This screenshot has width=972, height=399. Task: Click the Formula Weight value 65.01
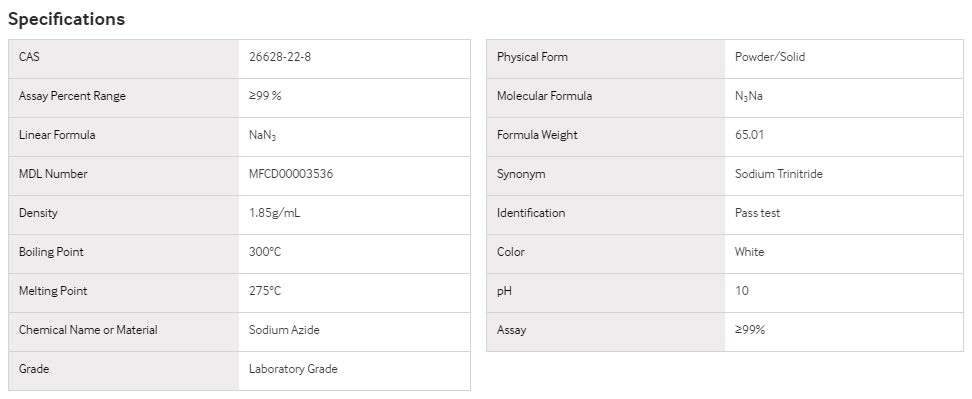coord(749,135)
